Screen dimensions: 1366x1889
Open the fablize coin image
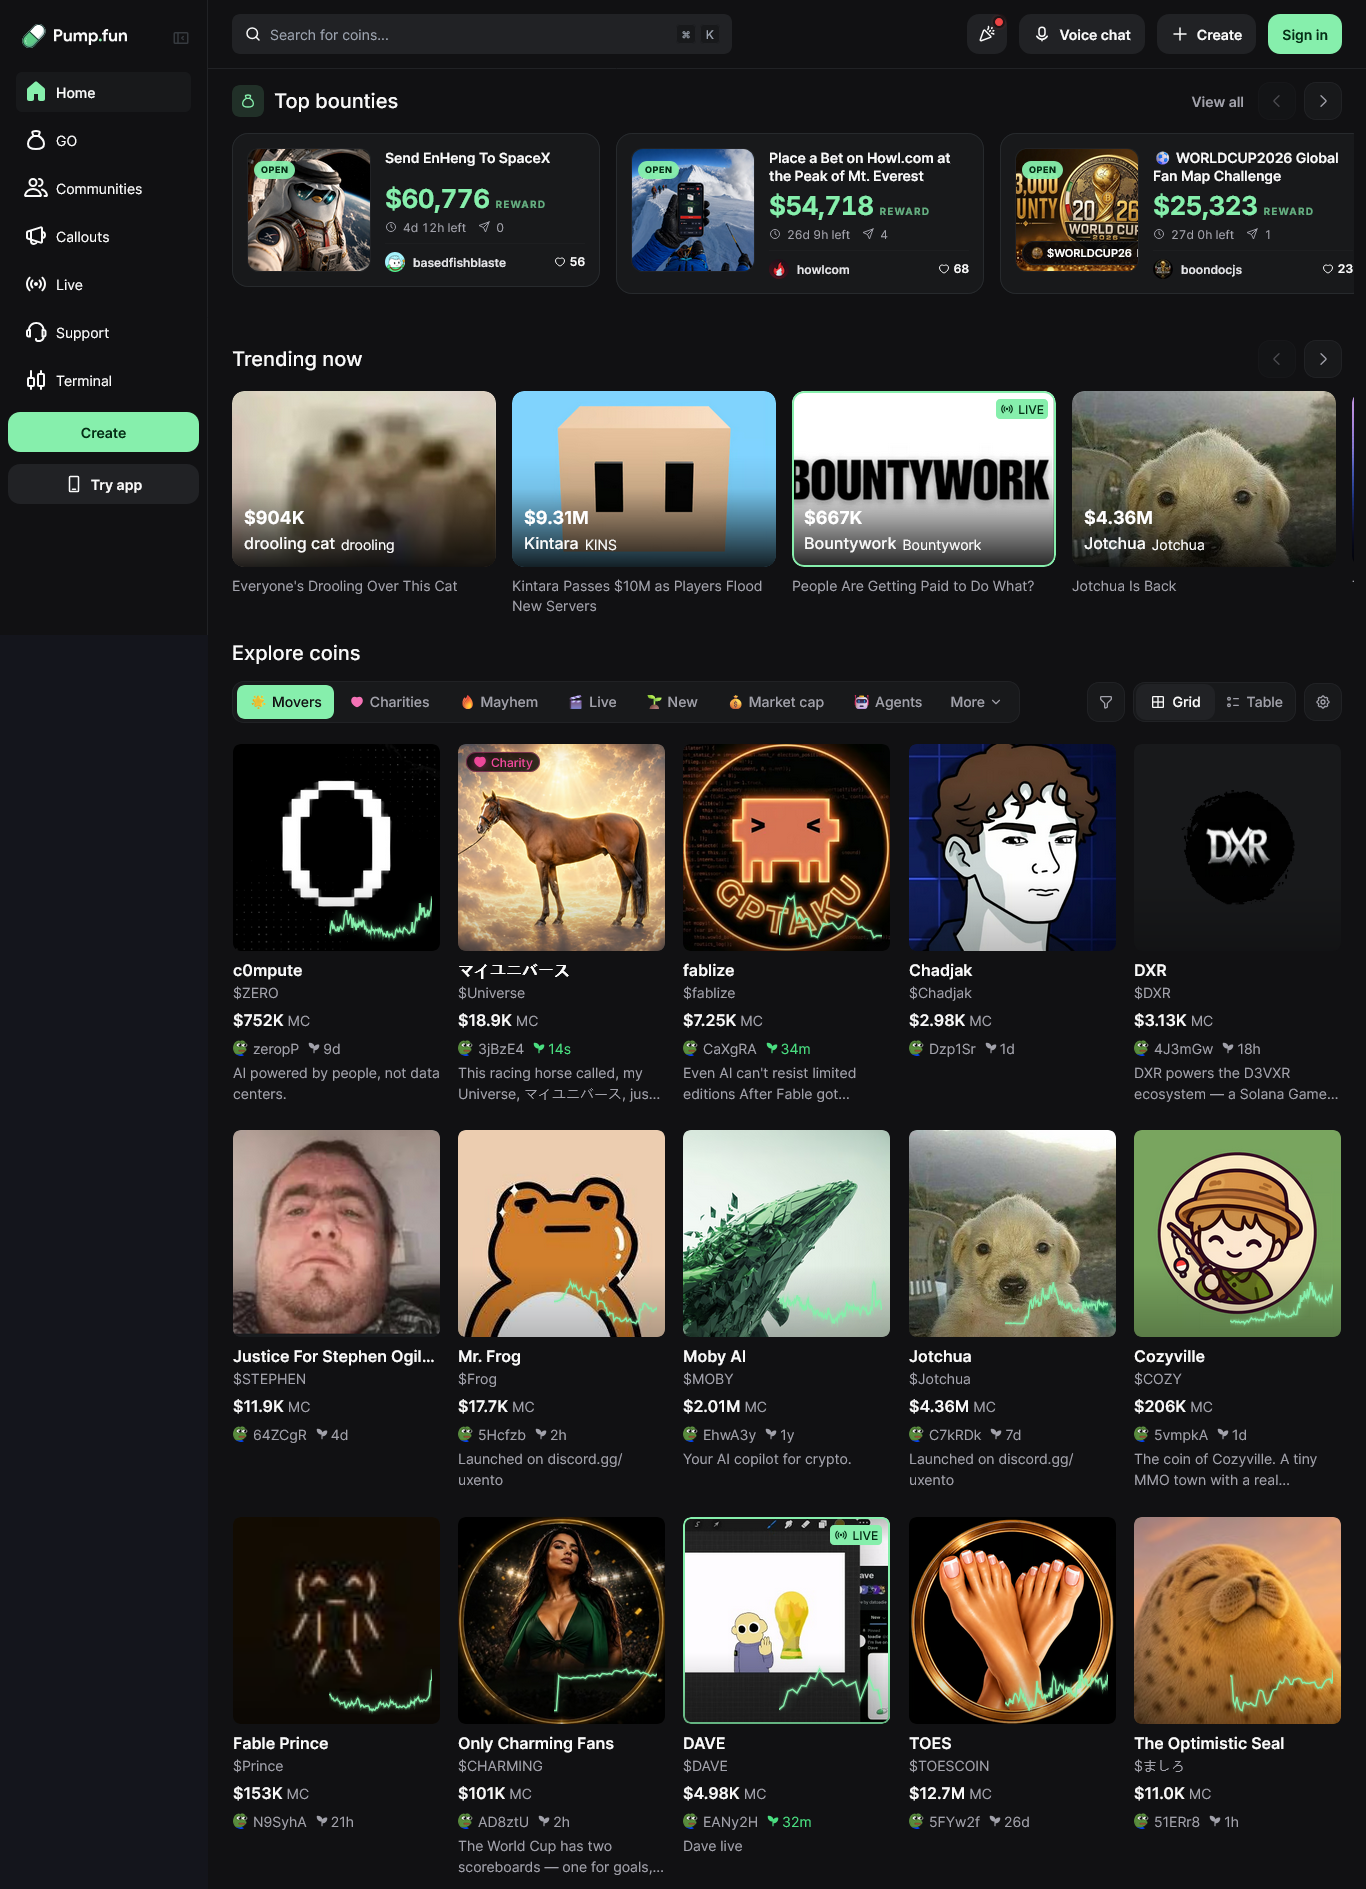pyautogui.click(x=786, y=847)
